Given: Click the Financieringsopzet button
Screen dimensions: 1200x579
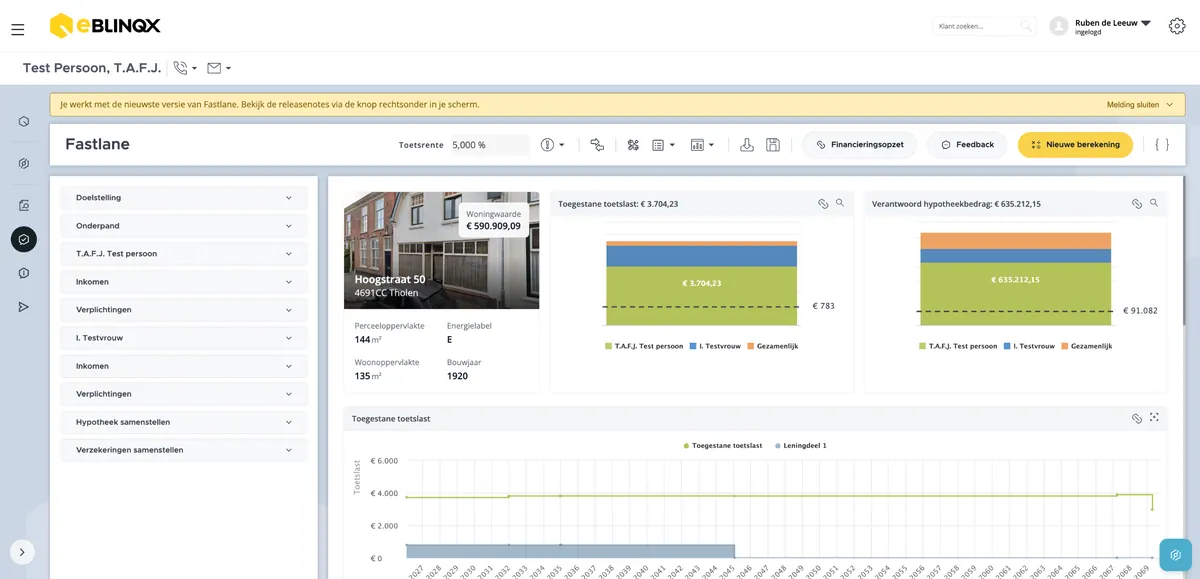Looking at the screenshot, I should point(860,145).
